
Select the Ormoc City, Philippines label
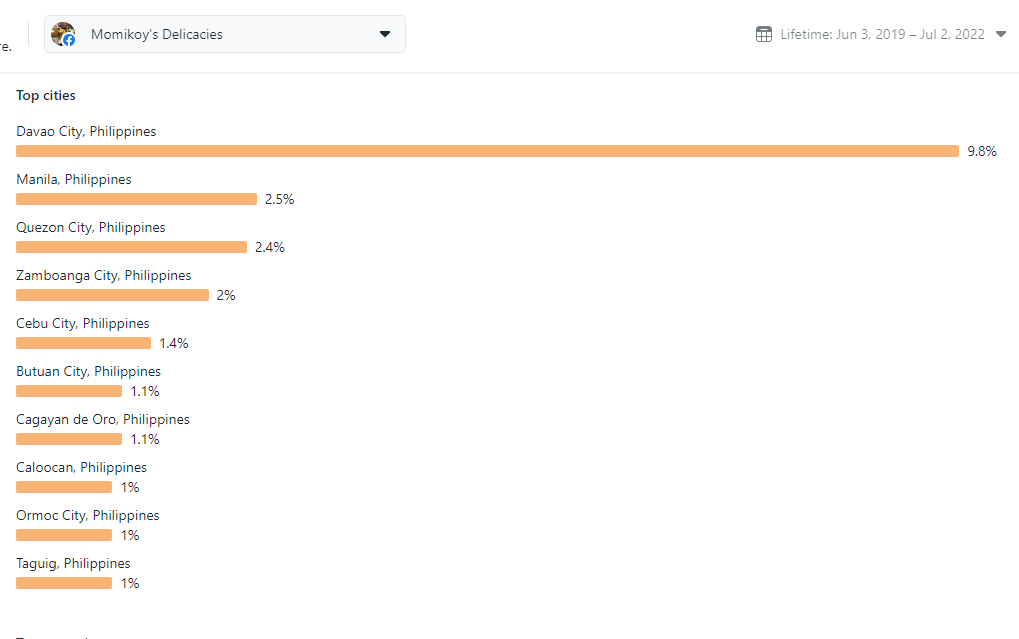tap(88, 515)
